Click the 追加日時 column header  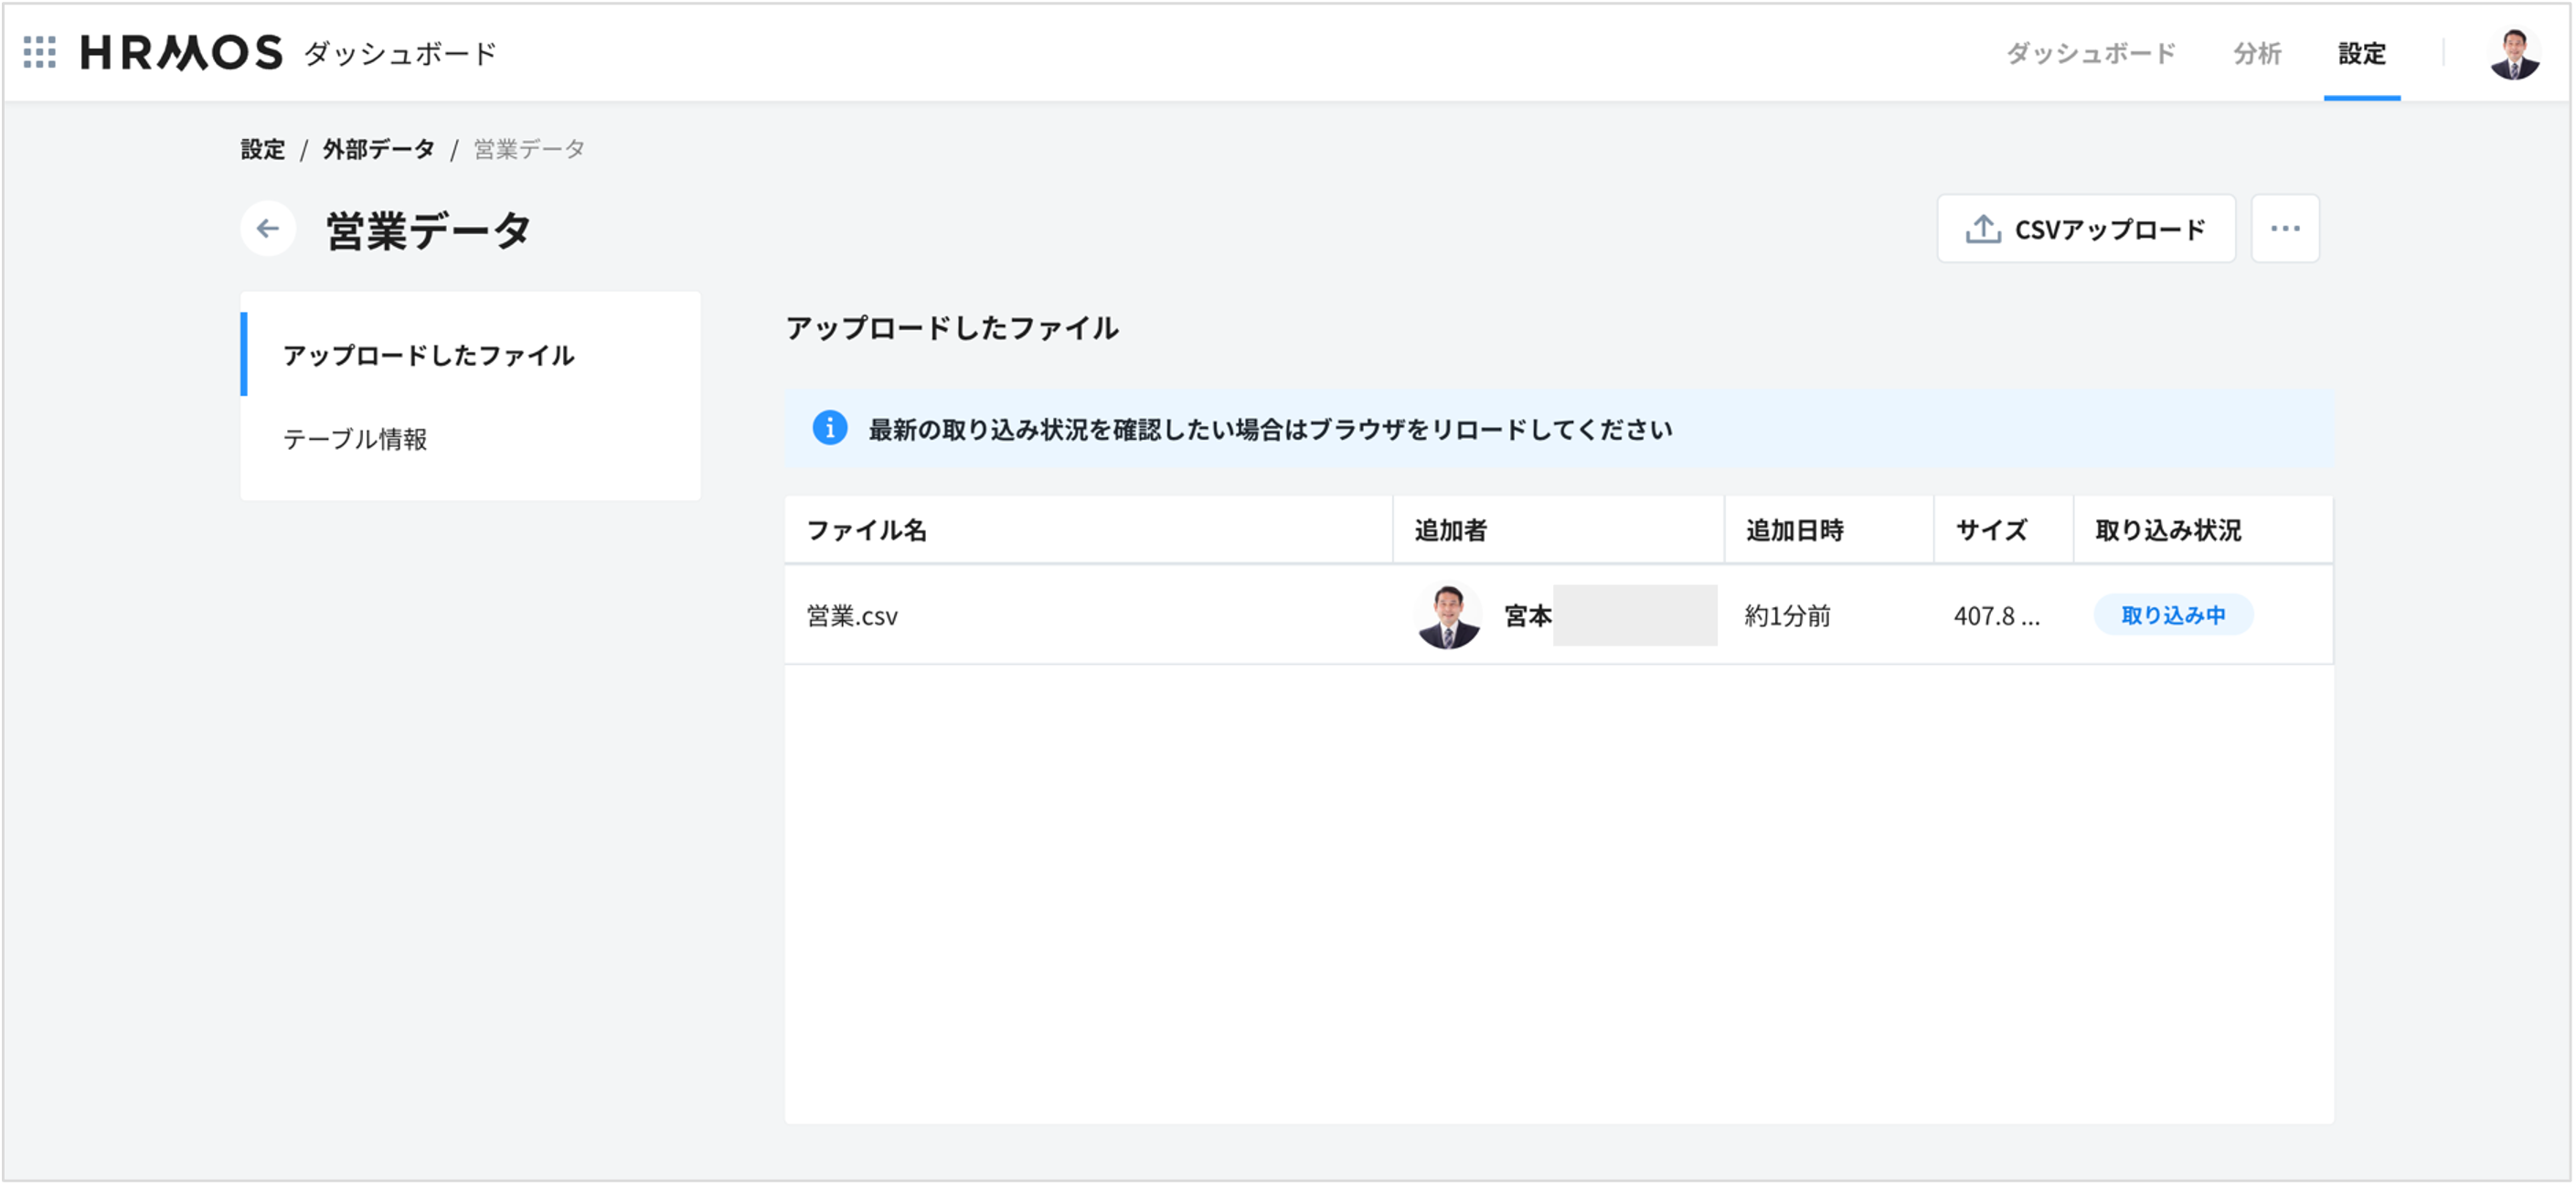(x=1795, y=530)
